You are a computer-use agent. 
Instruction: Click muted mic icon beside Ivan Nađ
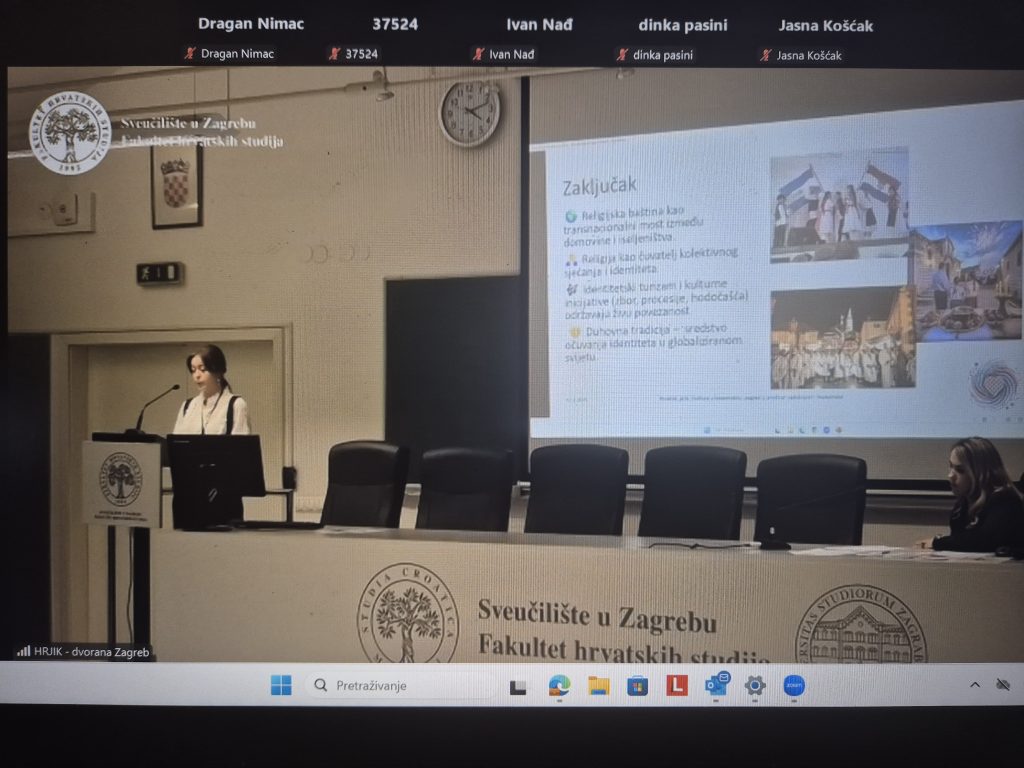pyautogui.click(x=478, y=54)
